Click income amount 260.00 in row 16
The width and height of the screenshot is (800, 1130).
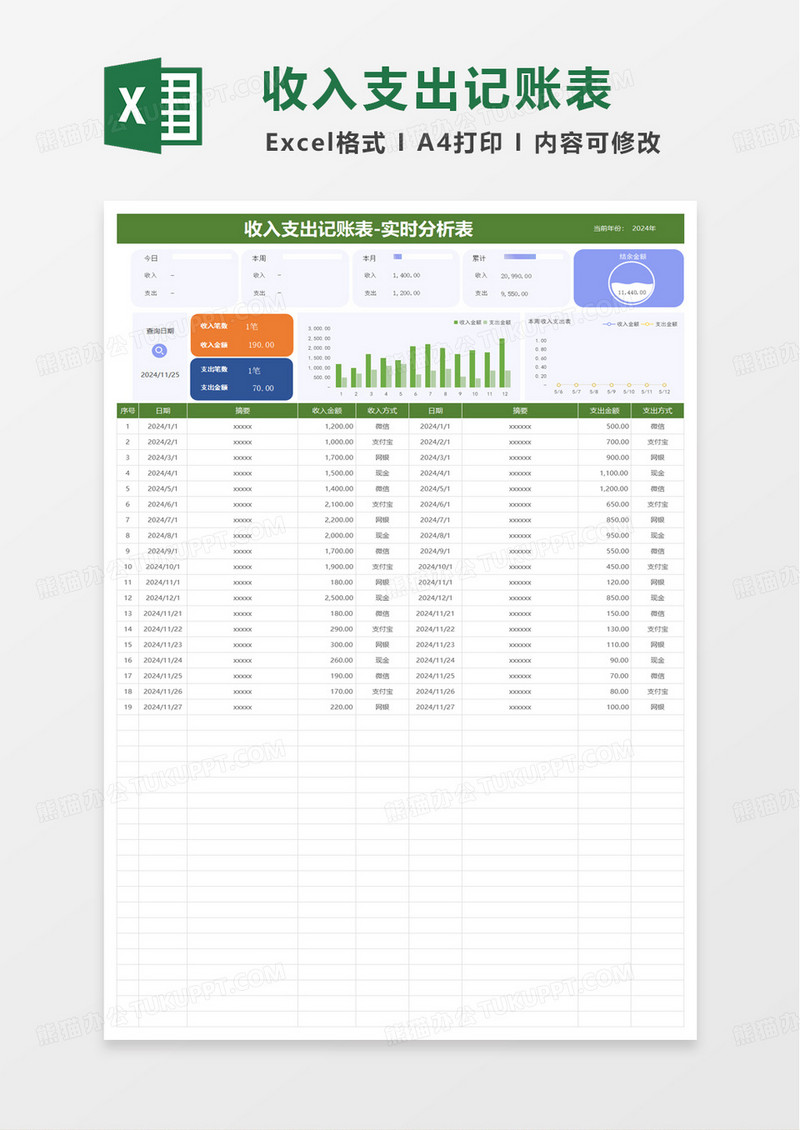pos(342,661)
